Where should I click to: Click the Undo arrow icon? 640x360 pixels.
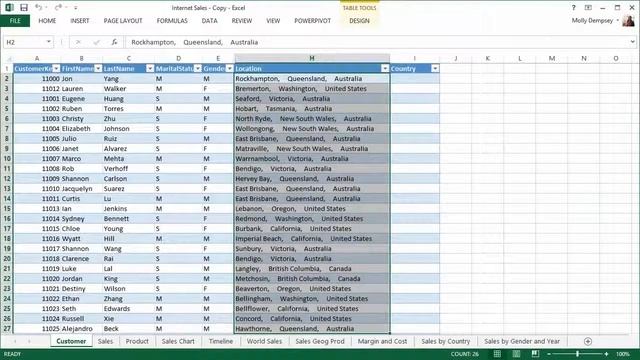(x=38, y=7)
